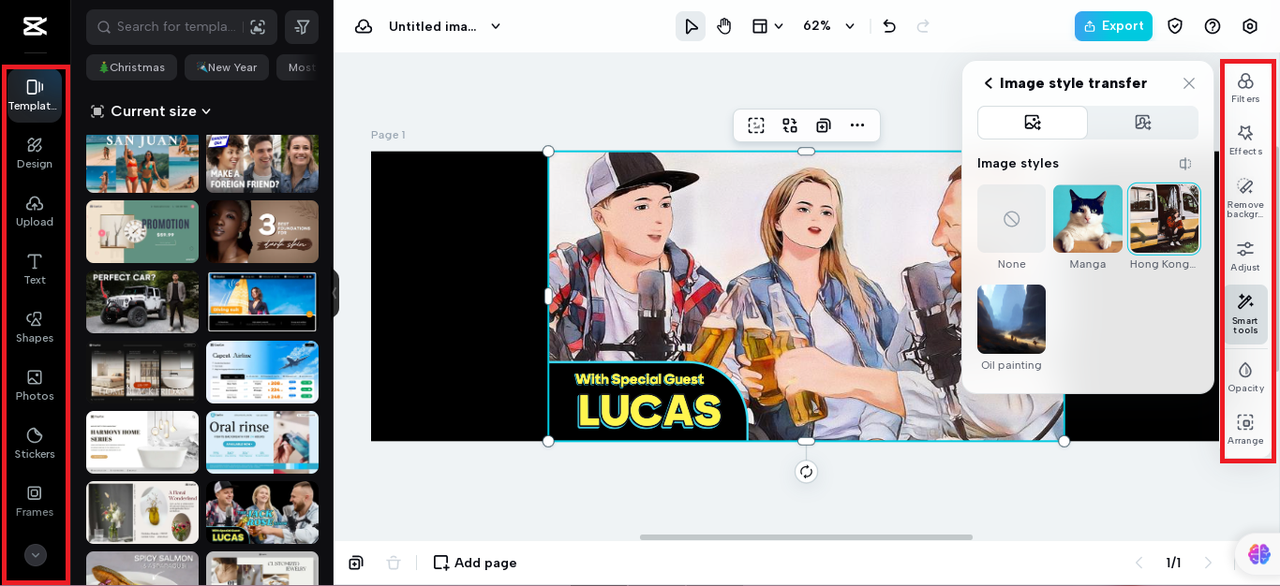Open the 62% zoom level dropdown
This screenshot has height=586, width=1280.
[829, 26]
